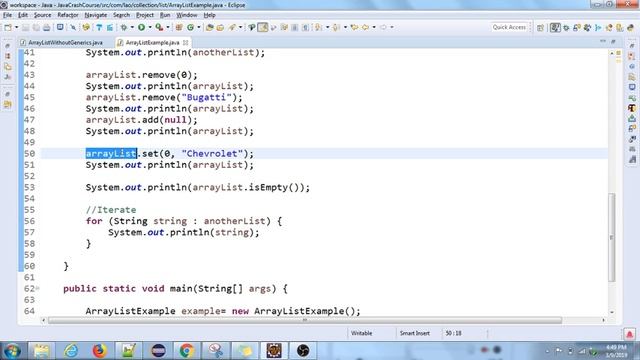
Task: Open the Project menu
Action: [145, 15]
